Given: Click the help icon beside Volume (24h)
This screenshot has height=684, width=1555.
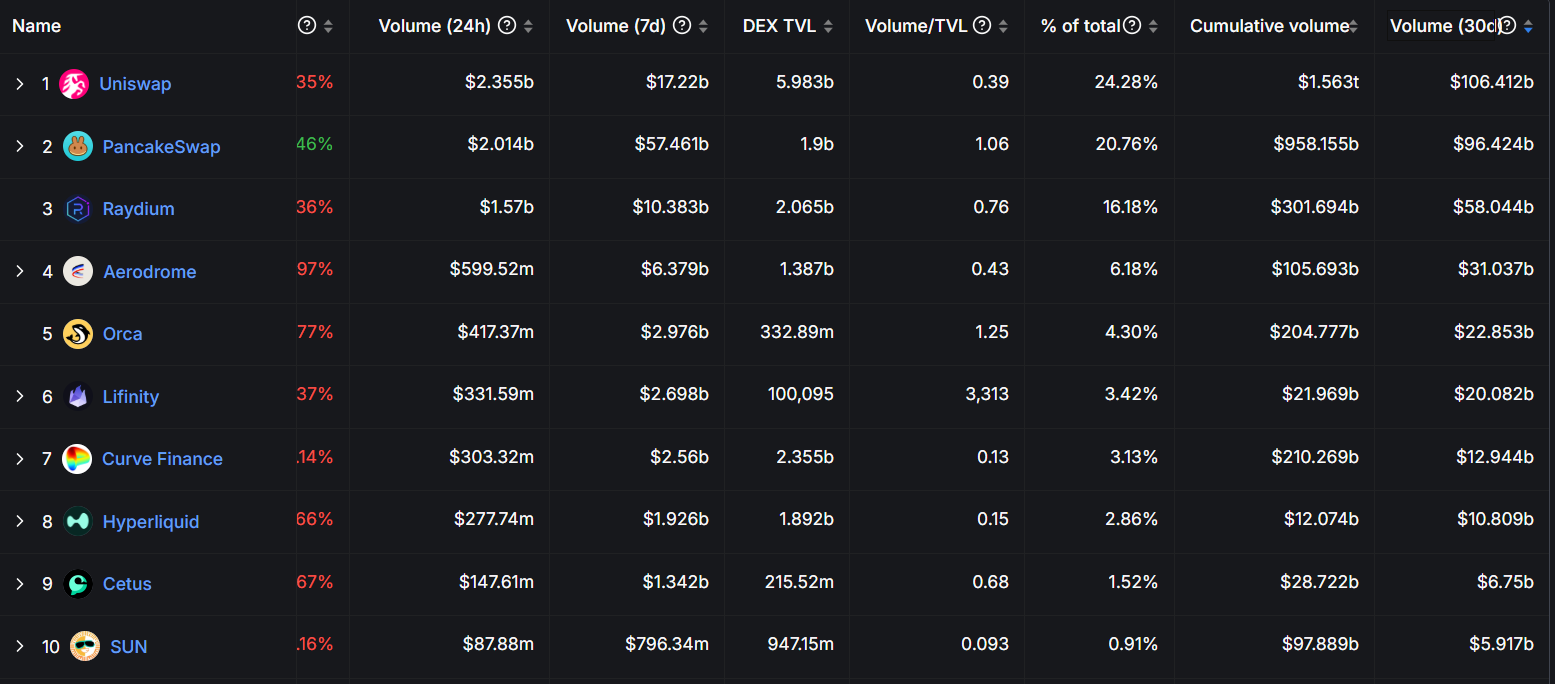Looking at the screenshot, I should tap(507, 26).
